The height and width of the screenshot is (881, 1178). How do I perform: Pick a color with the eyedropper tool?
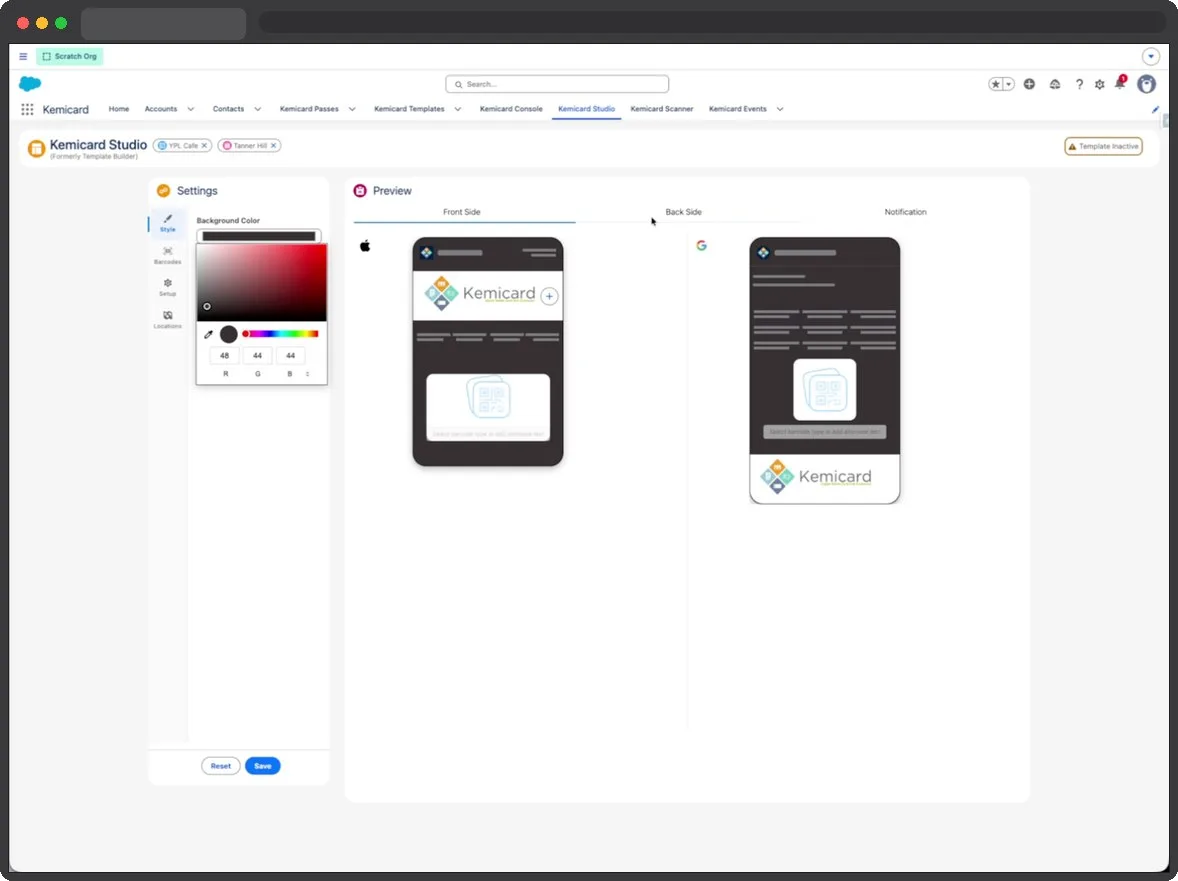coord(208,334)
